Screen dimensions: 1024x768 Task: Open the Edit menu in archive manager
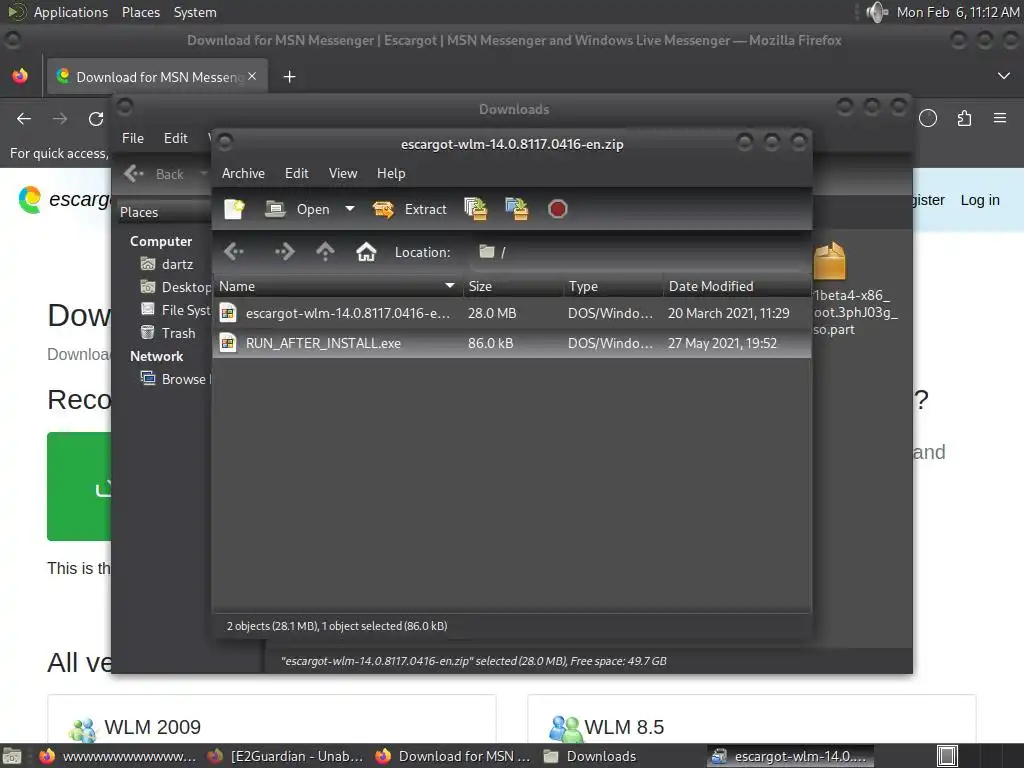pyautogui.click(x=296, y=173)
